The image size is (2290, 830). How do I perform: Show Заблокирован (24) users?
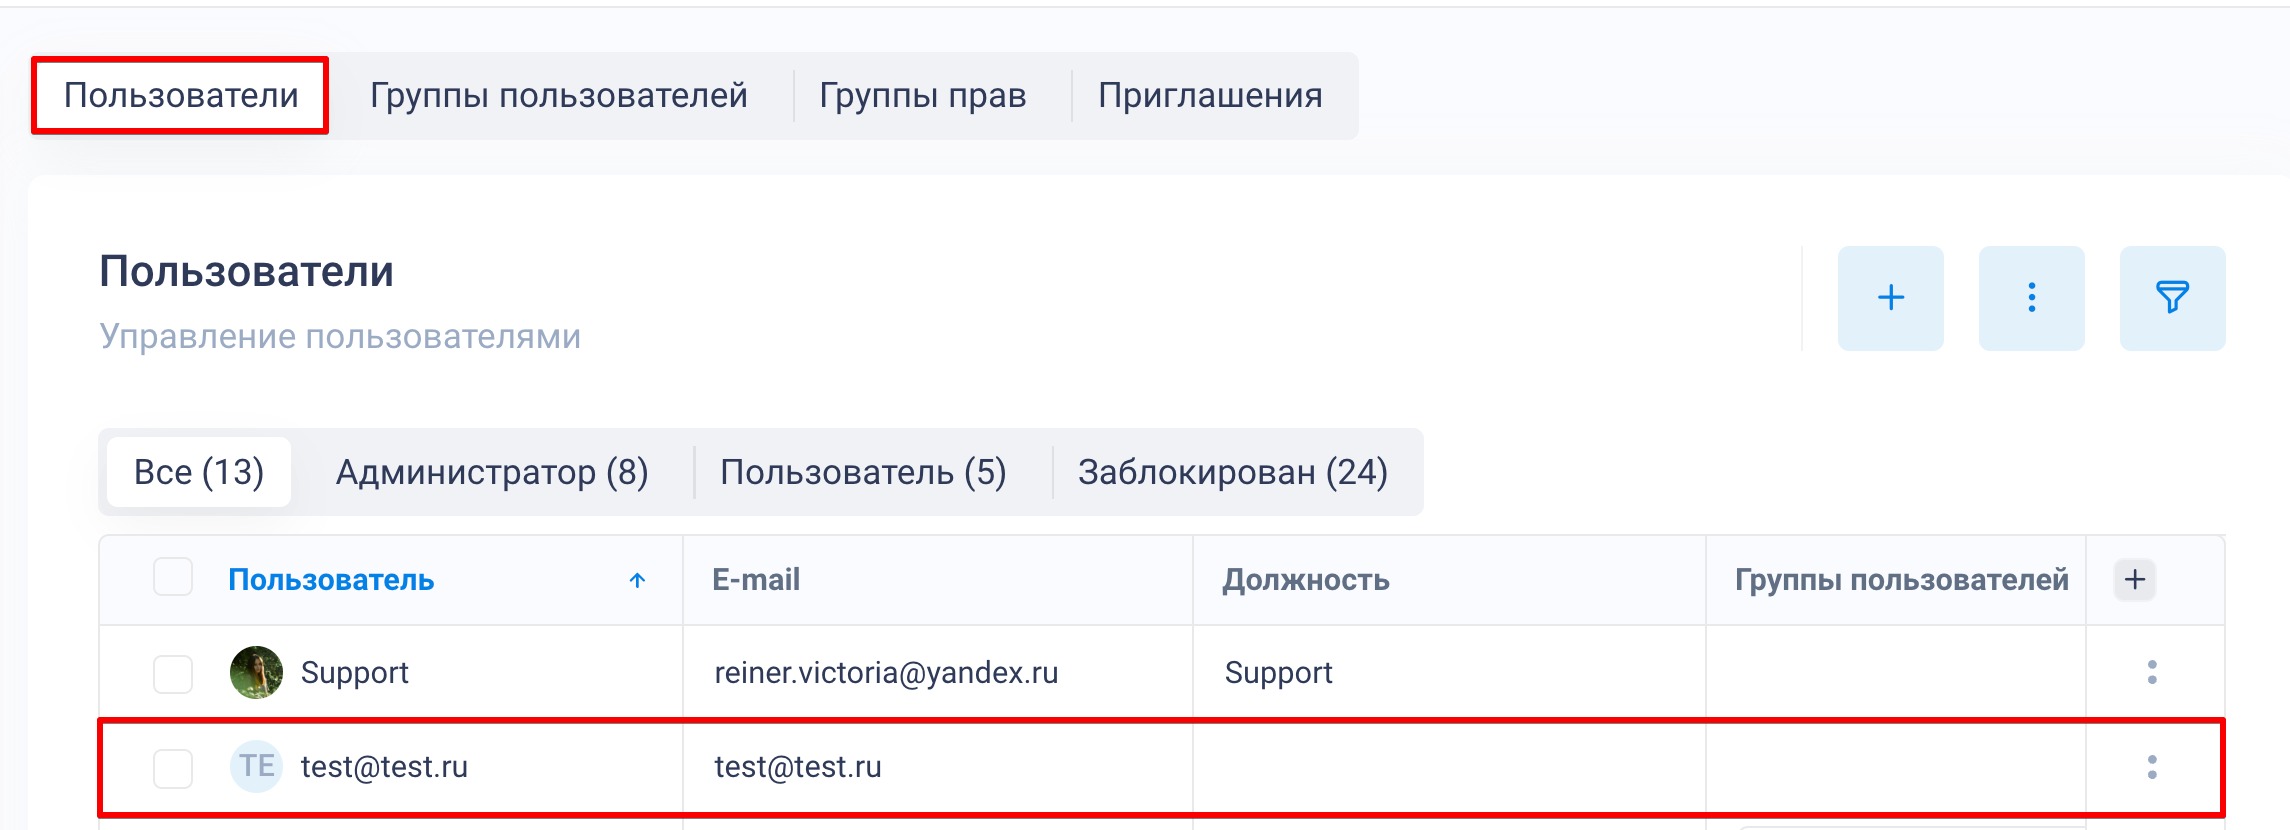pyautogui.click(x=1232, y=472)
